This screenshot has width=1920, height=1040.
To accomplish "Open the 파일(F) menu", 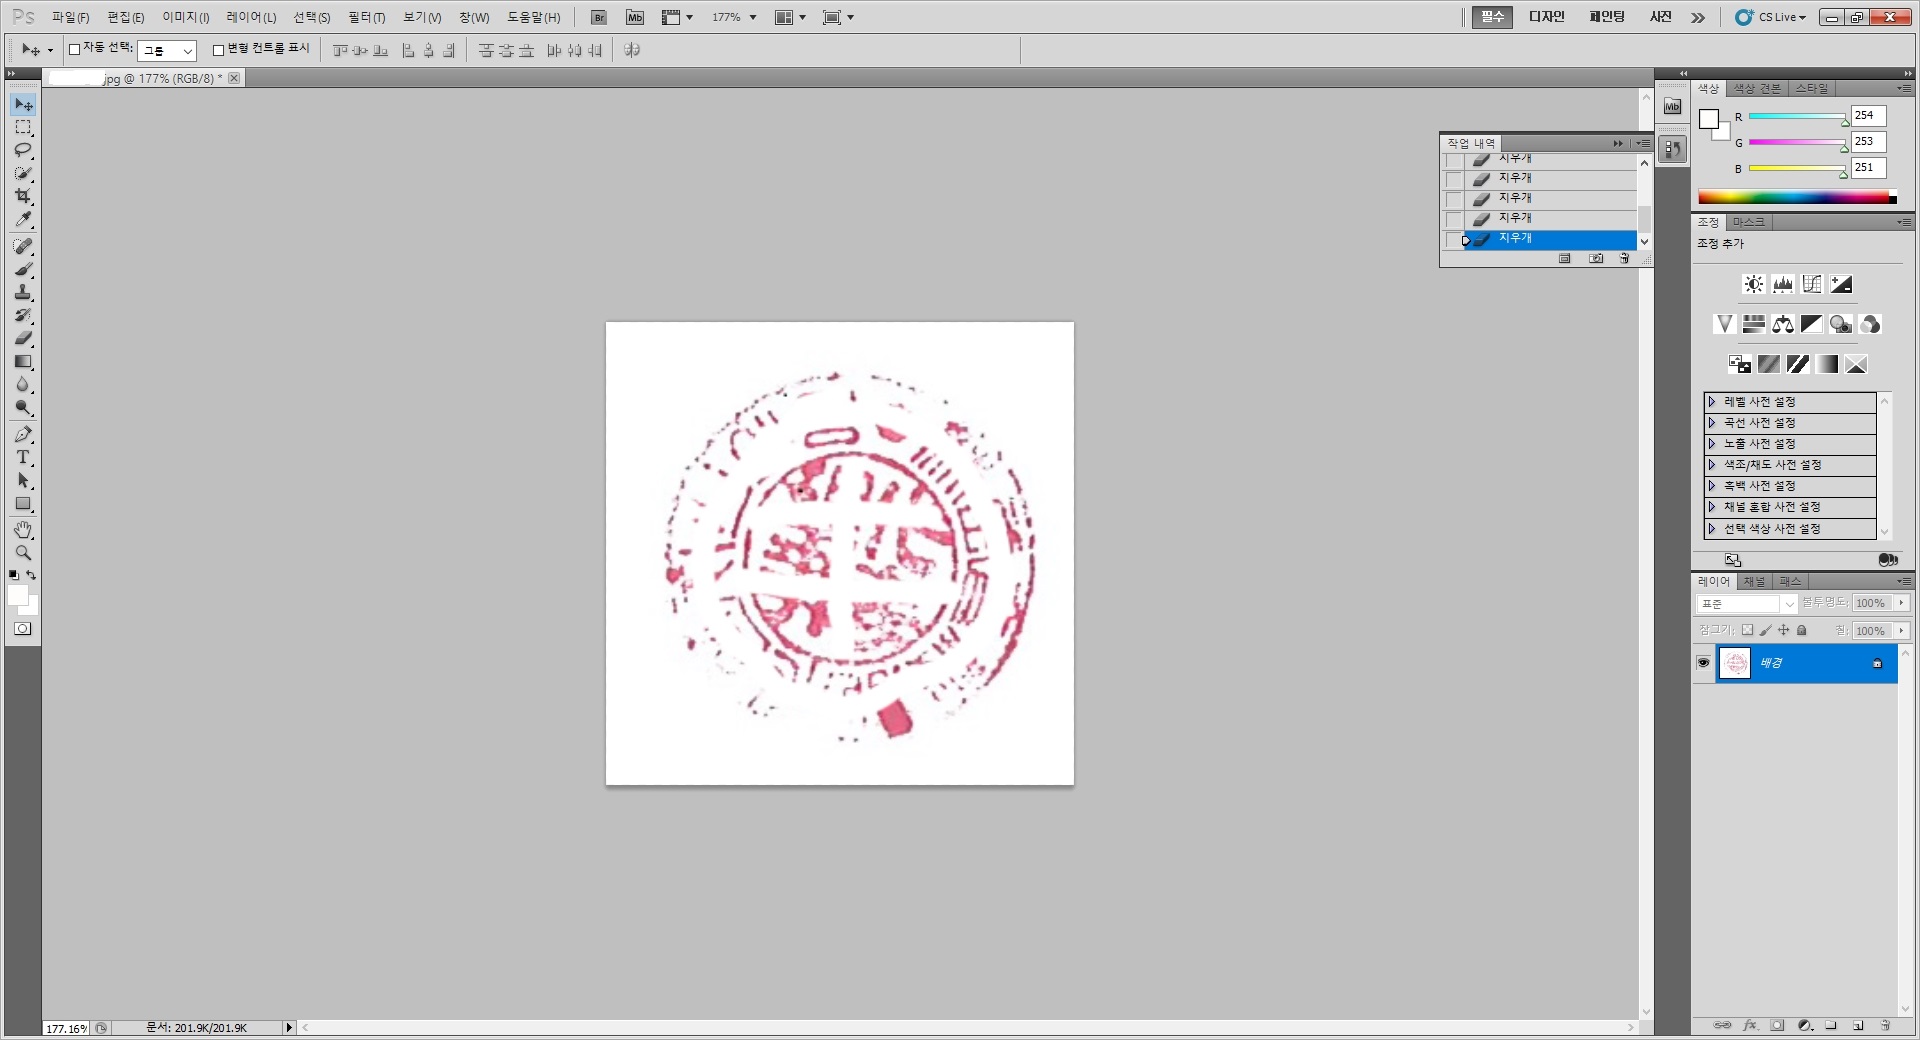I will click(71, 18).
